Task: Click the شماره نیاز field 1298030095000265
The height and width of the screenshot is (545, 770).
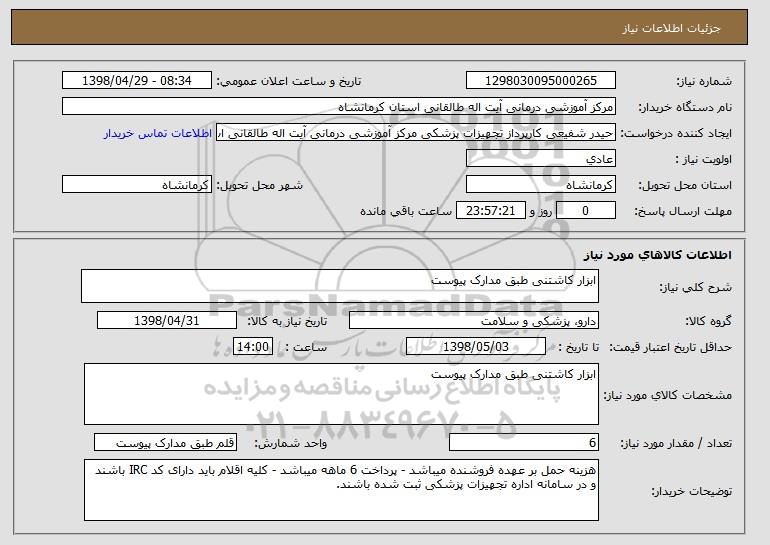Action: (x=541, y=81)
